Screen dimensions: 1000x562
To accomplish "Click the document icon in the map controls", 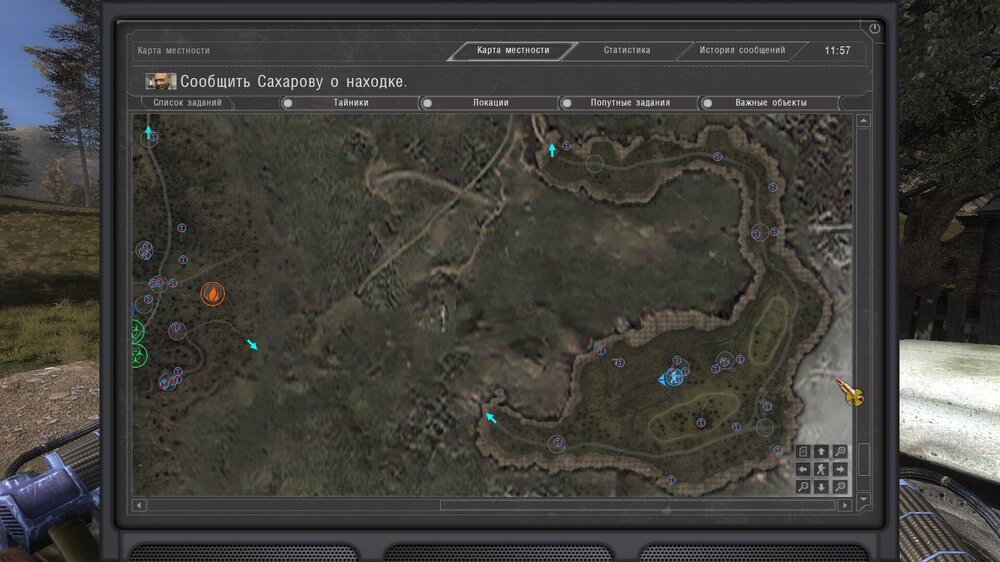I will (803, 451).
